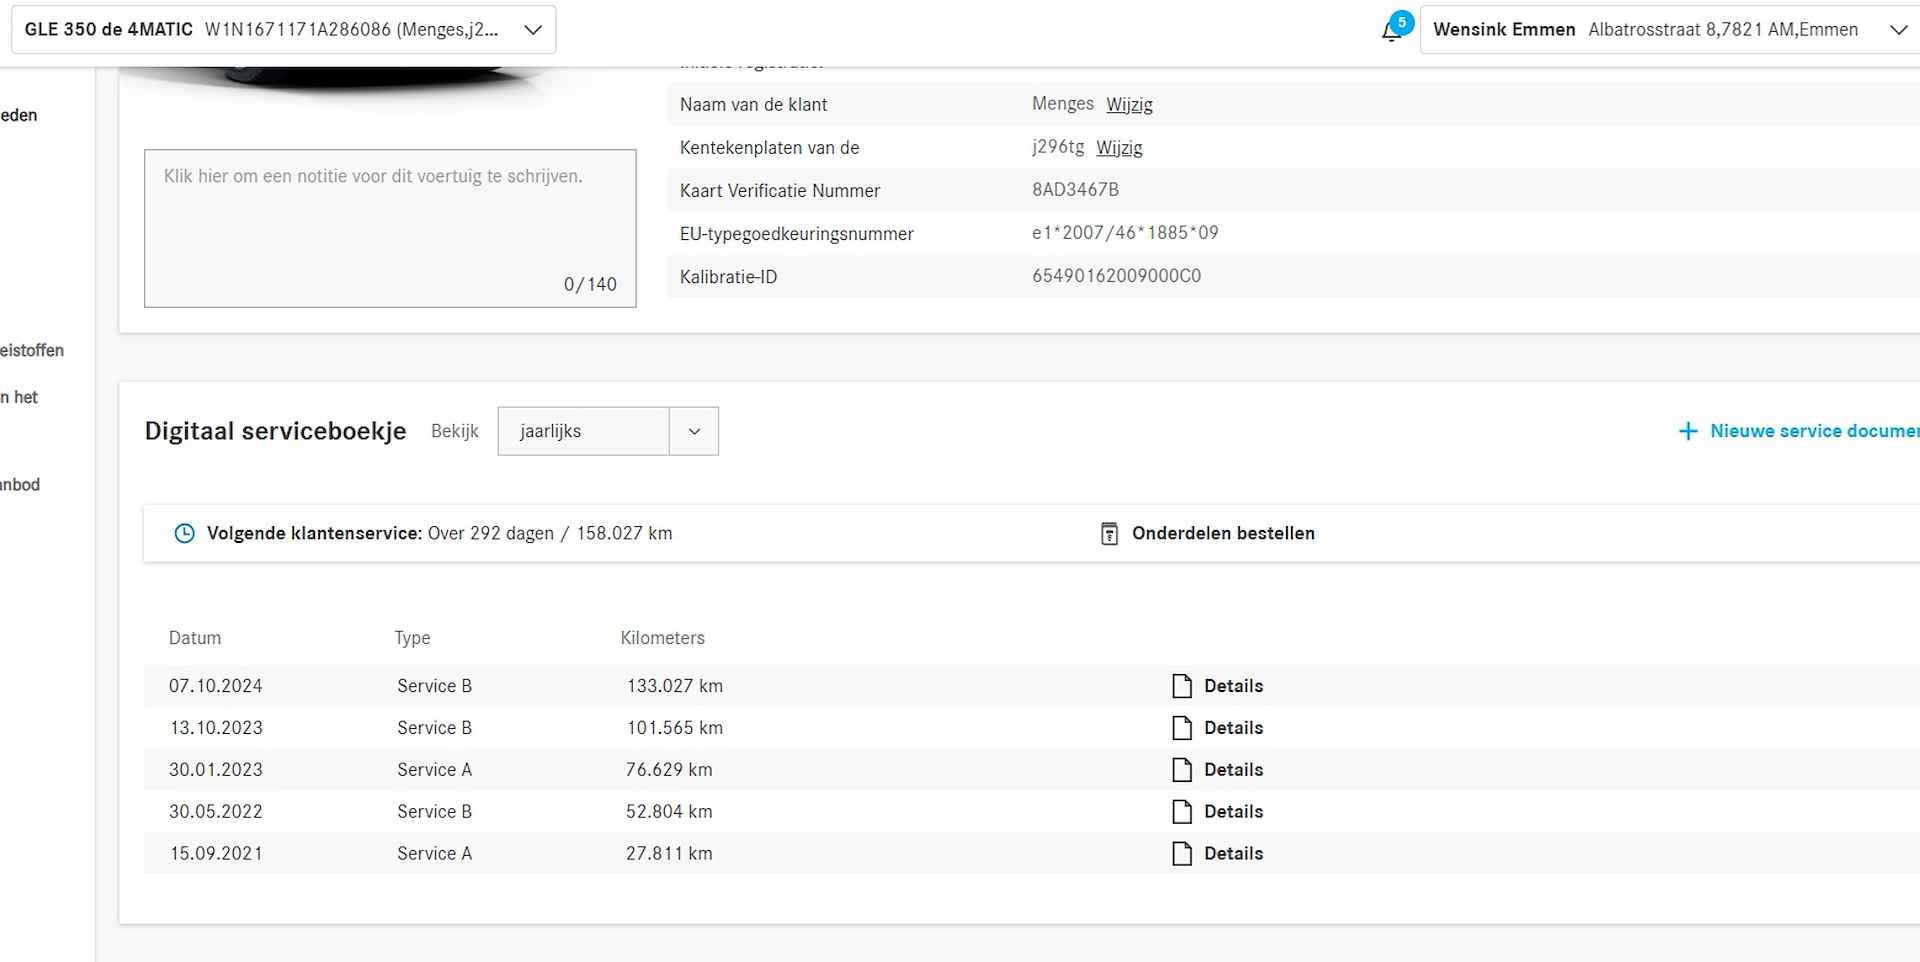
Task: Click the Type column header
Action: point(412,638)
